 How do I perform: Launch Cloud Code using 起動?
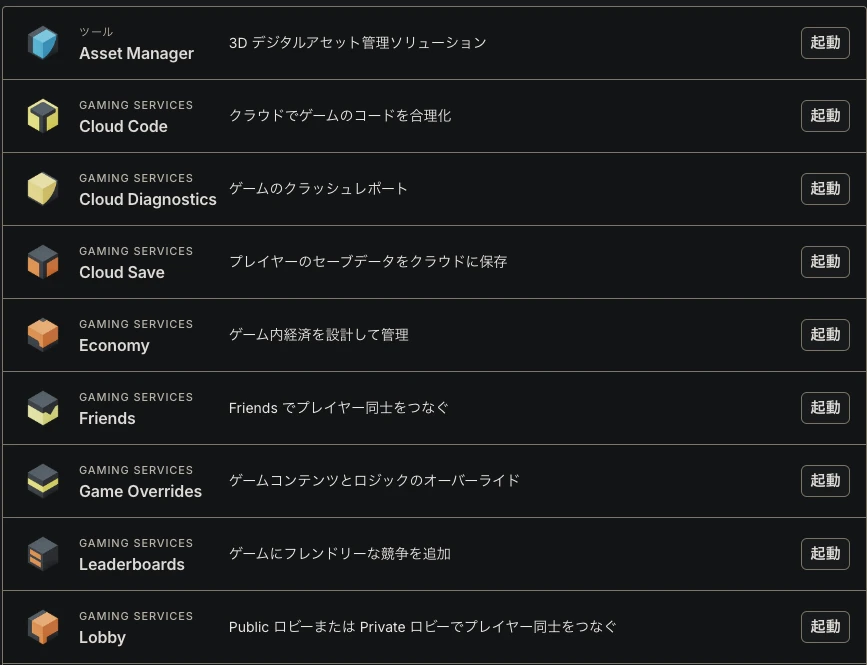825,116
